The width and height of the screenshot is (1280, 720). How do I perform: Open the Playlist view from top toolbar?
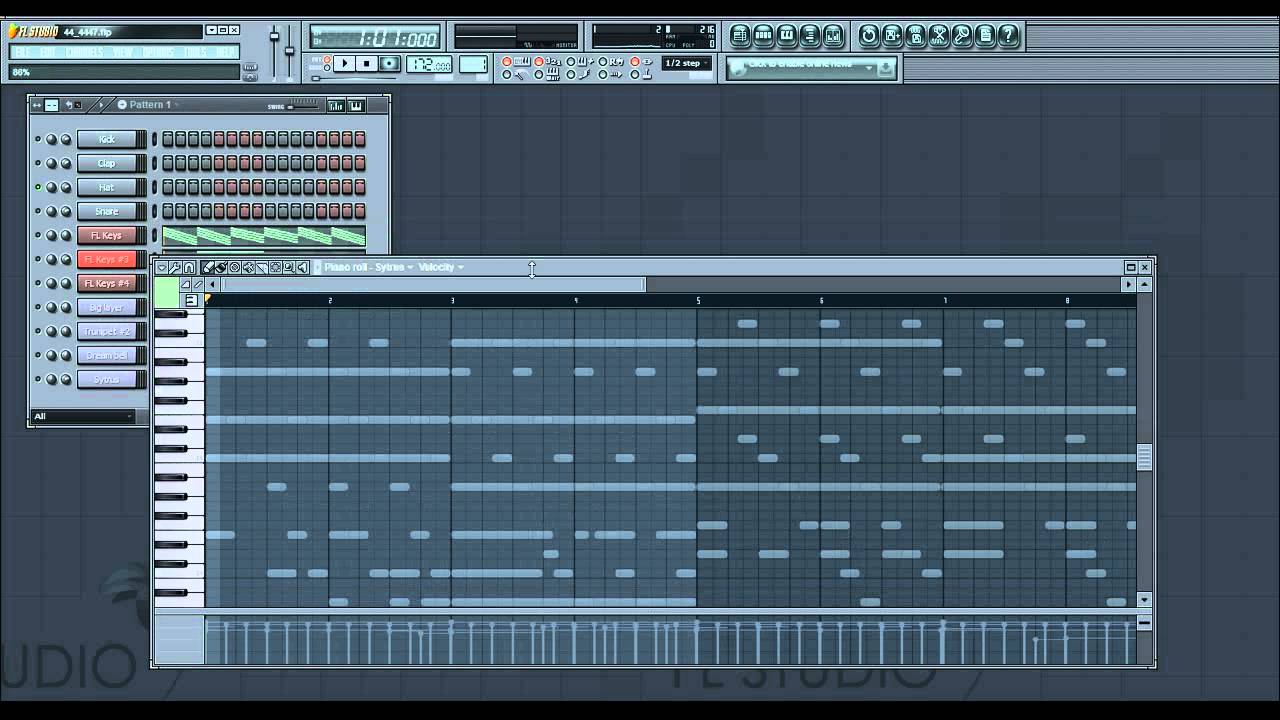point(740,36)
